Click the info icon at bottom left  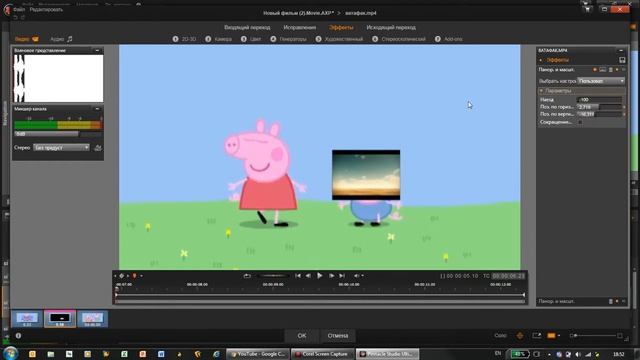pyautogui.click(x=18, y=336)
